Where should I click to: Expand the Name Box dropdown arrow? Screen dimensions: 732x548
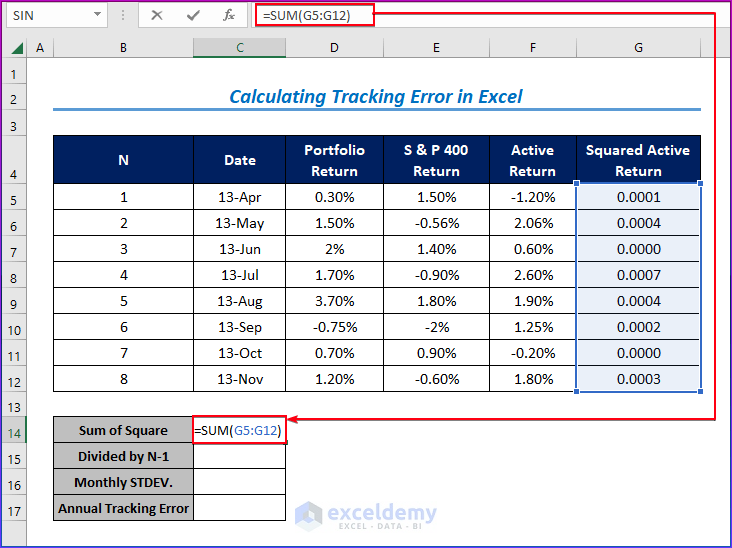(97, 15)
